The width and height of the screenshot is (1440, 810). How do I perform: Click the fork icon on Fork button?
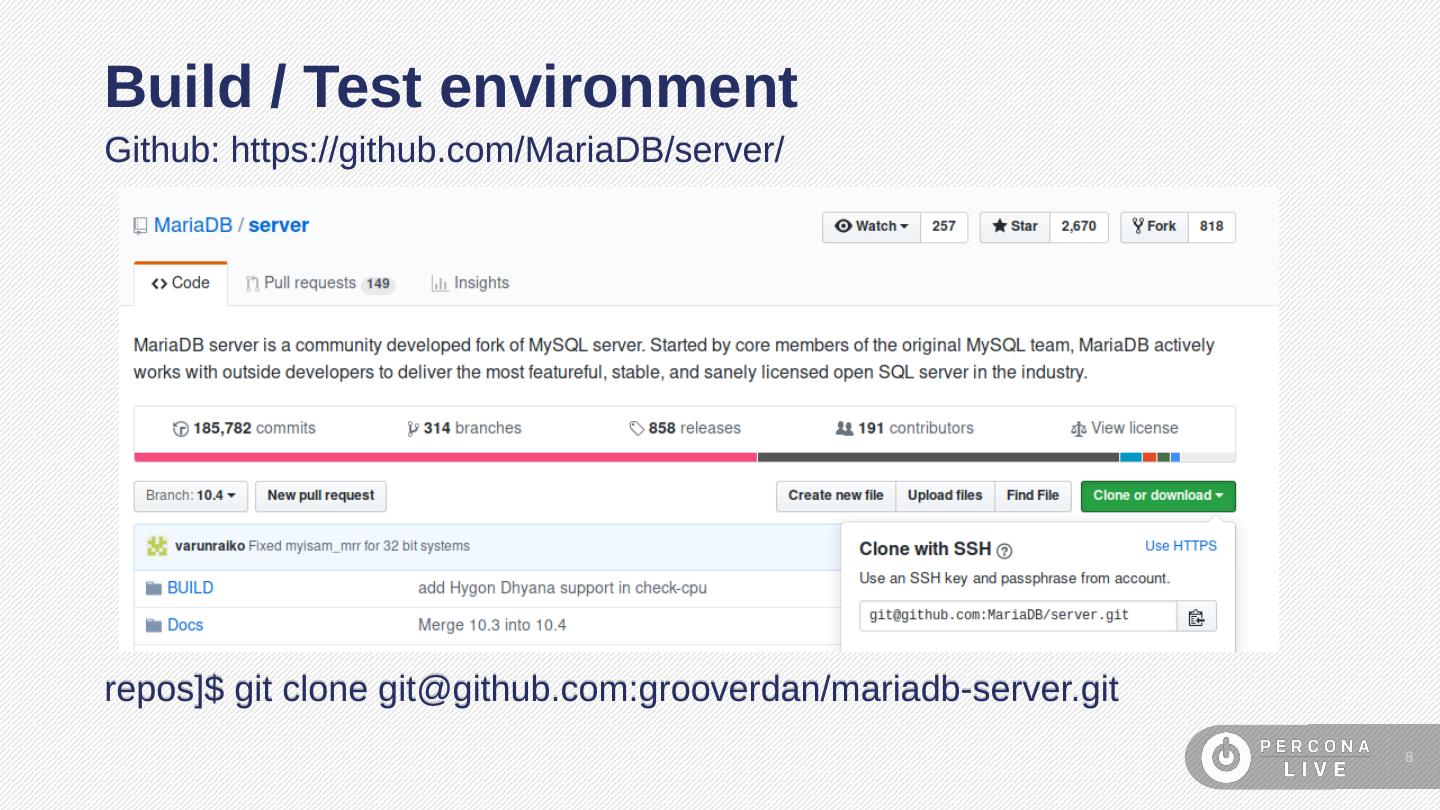[1138, 226]
